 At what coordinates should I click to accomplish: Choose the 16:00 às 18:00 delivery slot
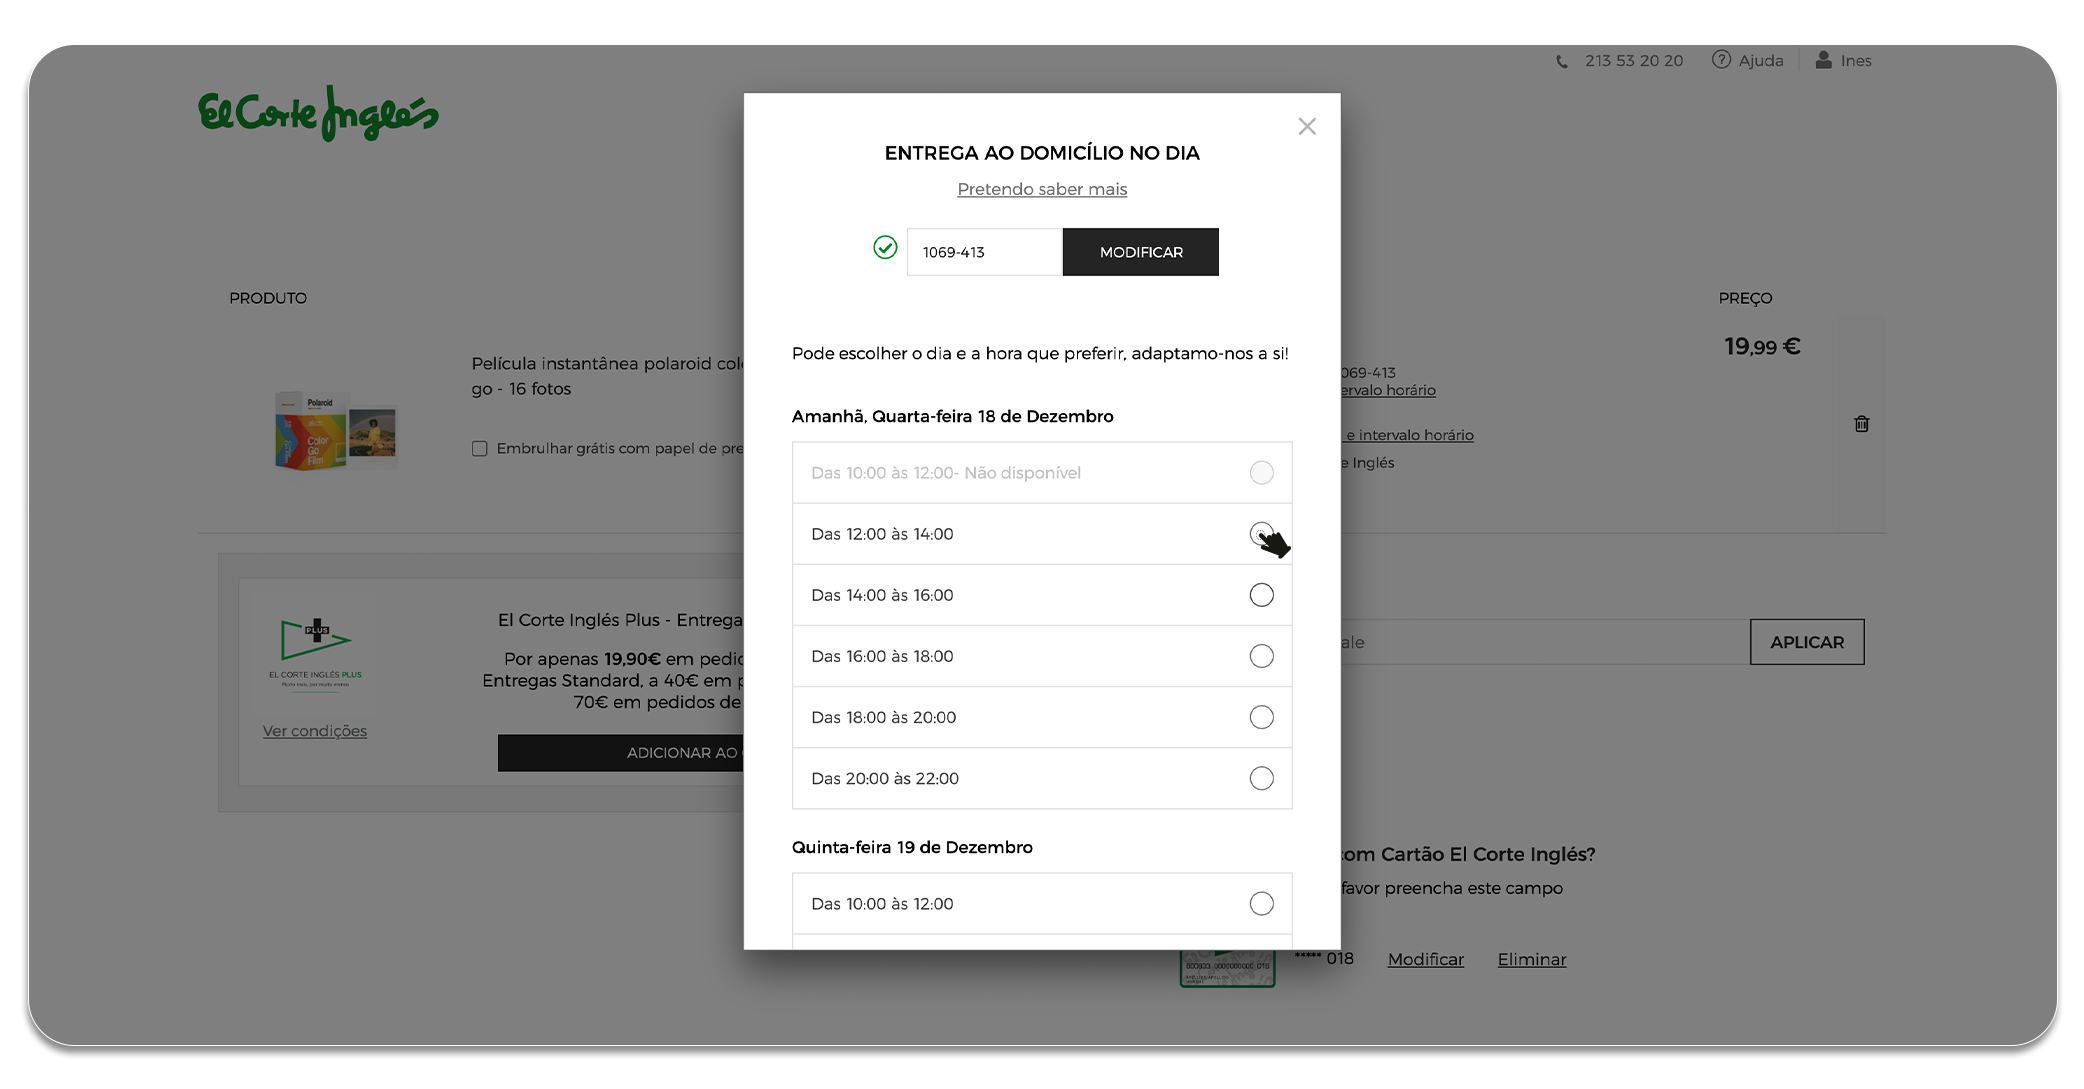coord(1261,656)
